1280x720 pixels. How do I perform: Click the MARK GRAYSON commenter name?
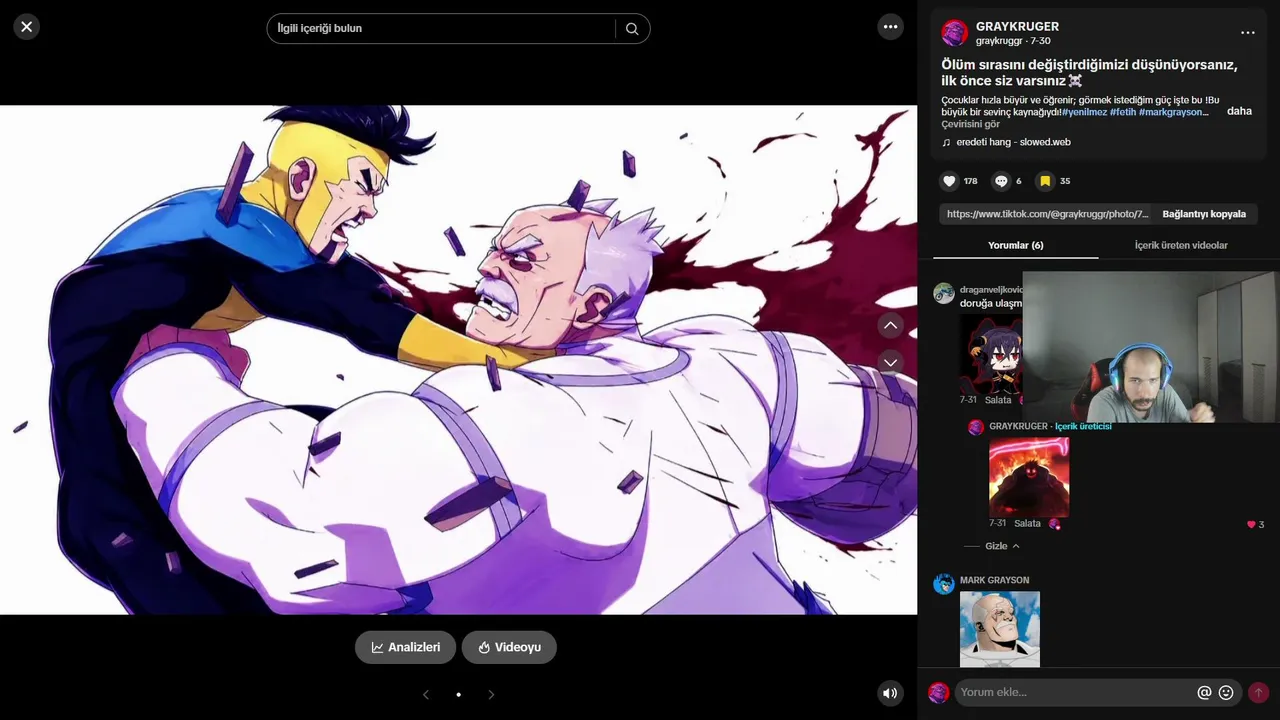pos(994,580)
